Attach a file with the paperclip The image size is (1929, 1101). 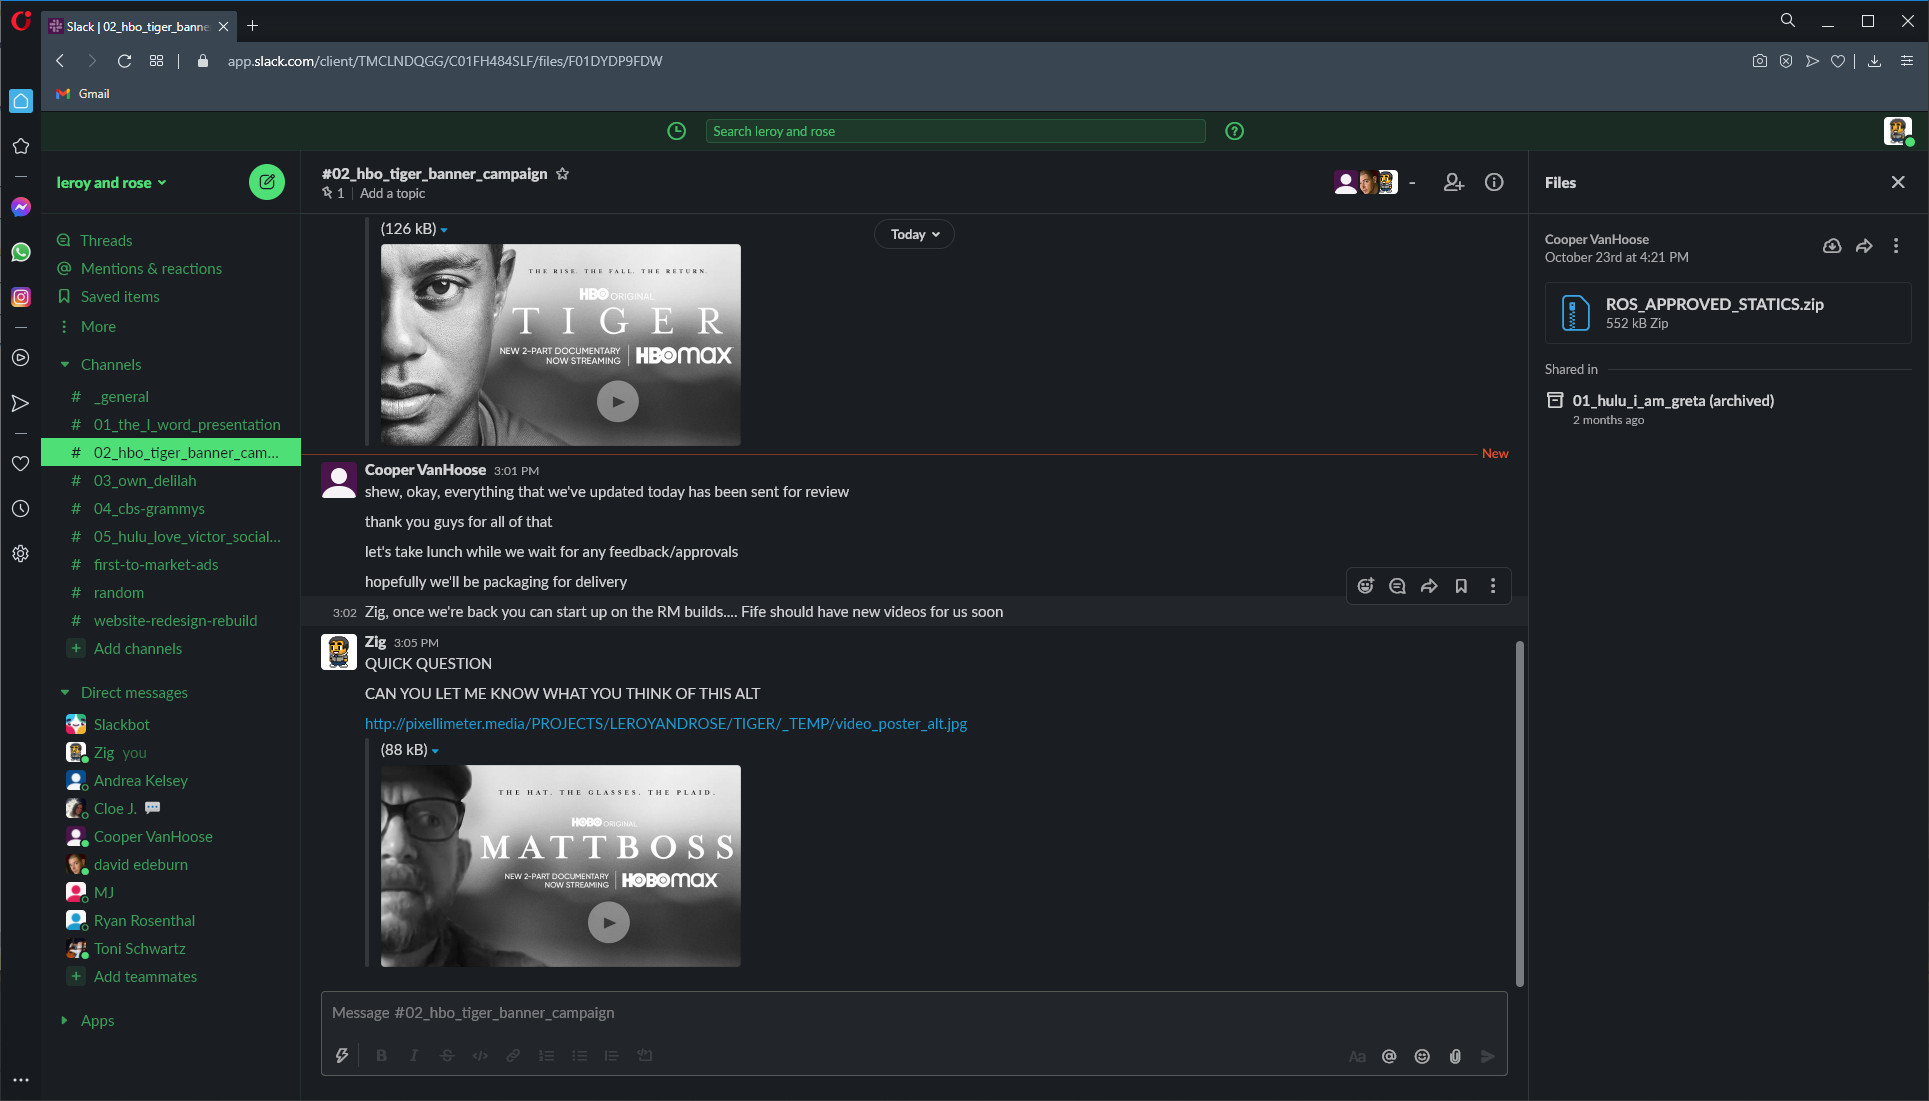click(x=1455, y=1057)
